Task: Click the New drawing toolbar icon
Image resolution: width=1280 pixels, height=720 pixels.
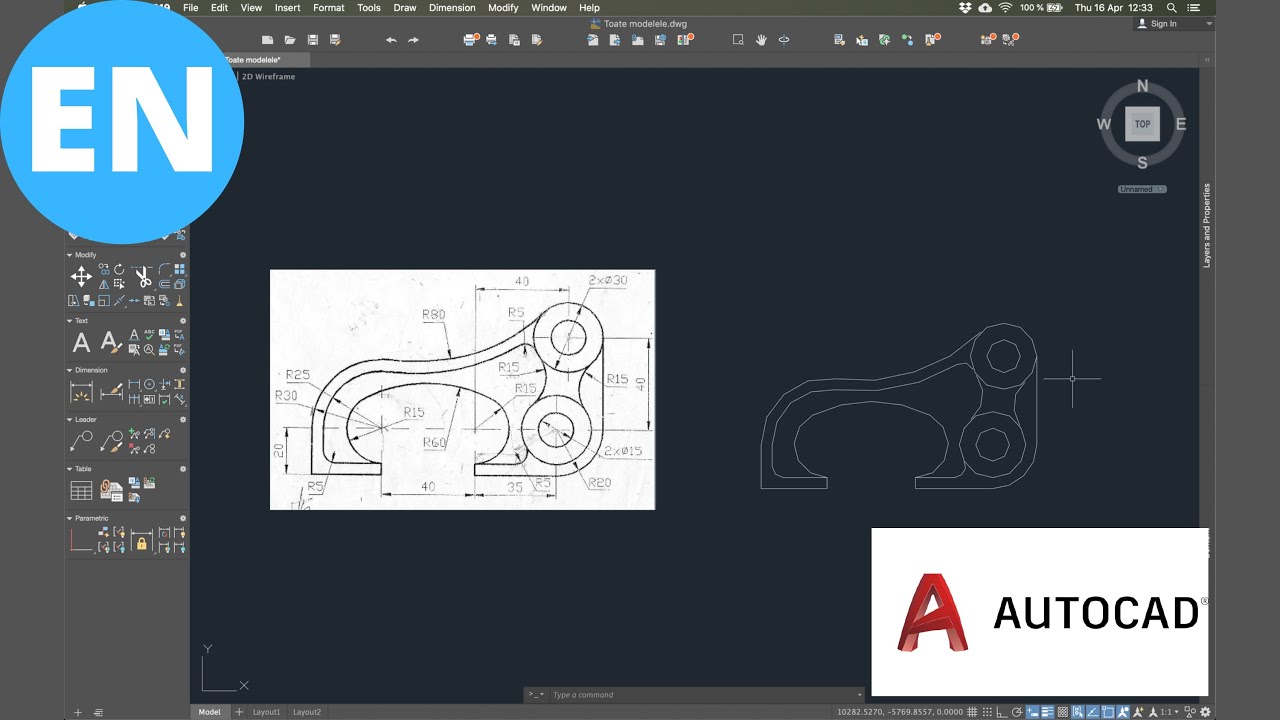Action: pos(267,40)
